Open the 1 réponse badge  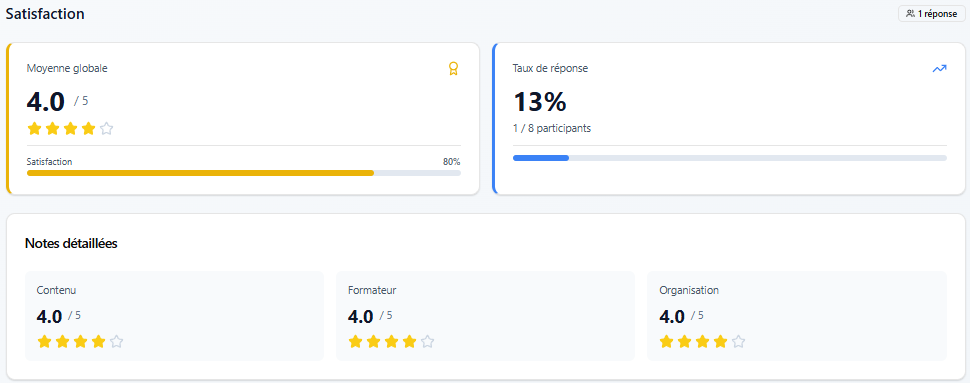coord(932,14)
